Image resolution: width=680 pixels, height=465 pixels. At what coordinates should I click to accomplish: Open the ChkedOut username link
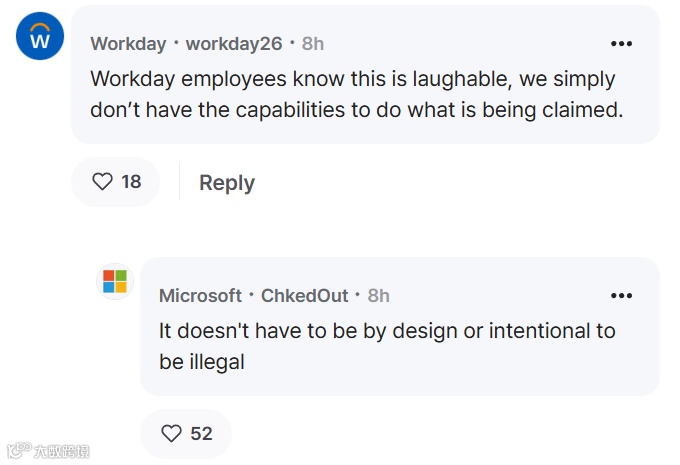(304, 295)
